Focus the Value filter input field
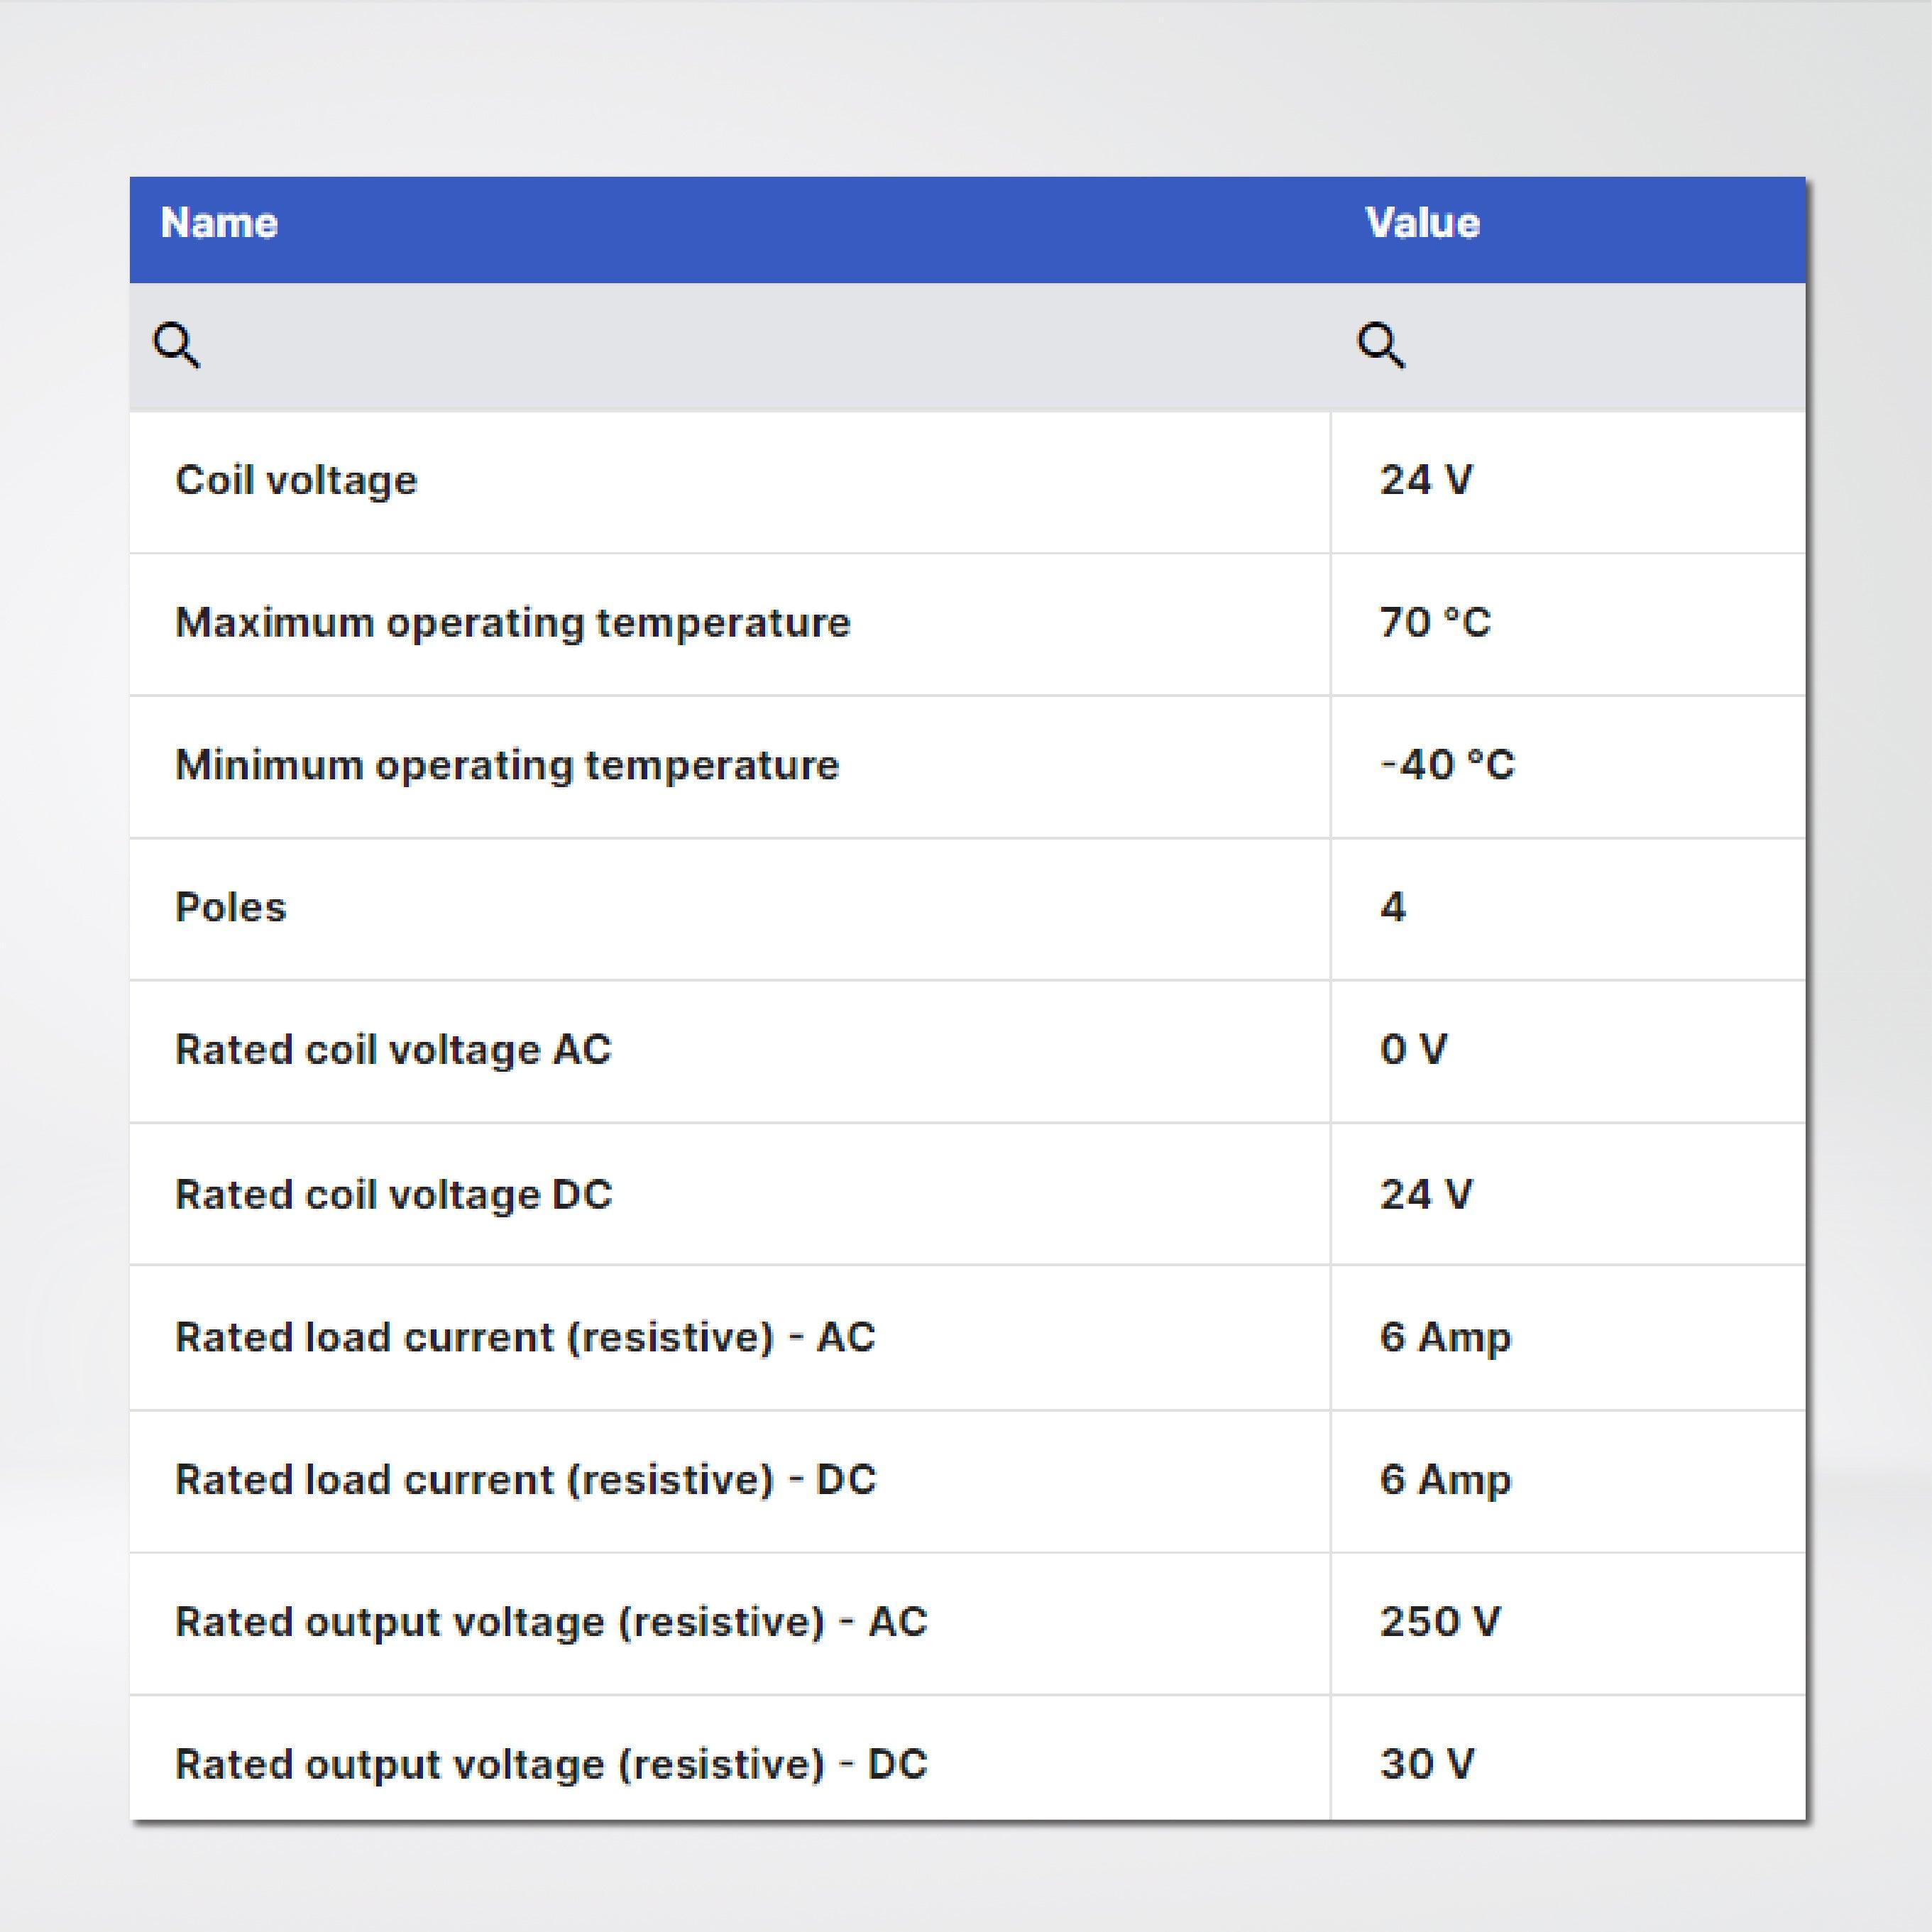 [x=1569, y=347]
